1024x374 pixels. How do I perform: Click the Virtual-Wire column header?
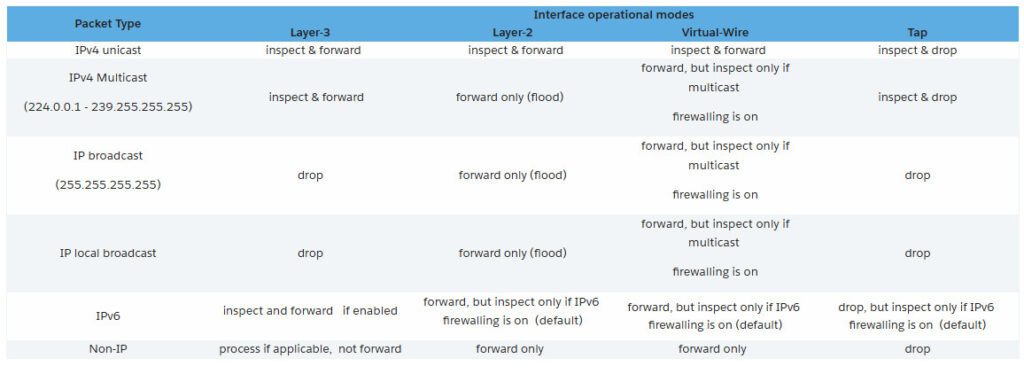tap(712, 33)
